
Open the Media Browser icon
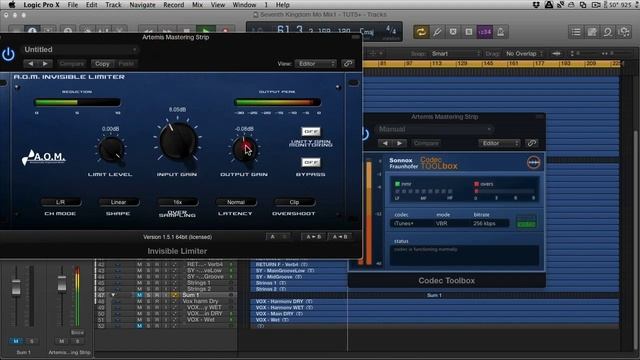tap(624, 32)
